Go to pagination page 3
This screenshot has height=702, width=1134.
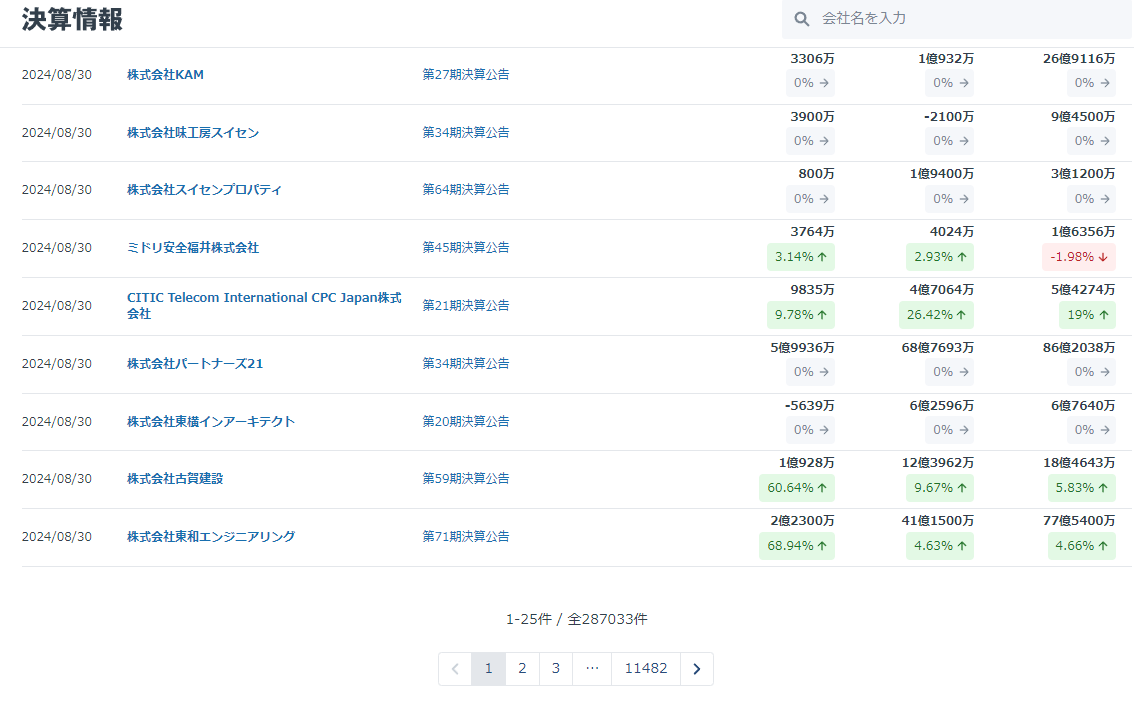coord(555,669)
